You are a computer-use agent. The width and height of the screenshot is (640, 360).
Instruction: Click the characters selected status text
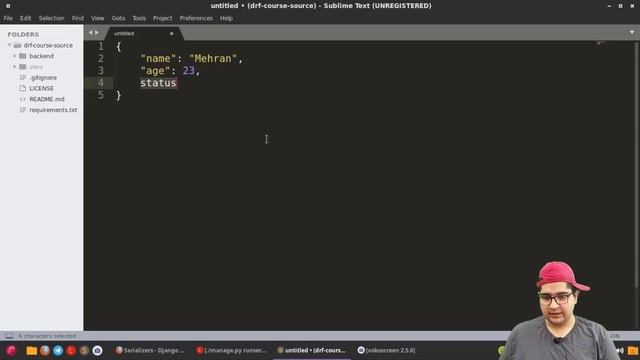(47, 336)
